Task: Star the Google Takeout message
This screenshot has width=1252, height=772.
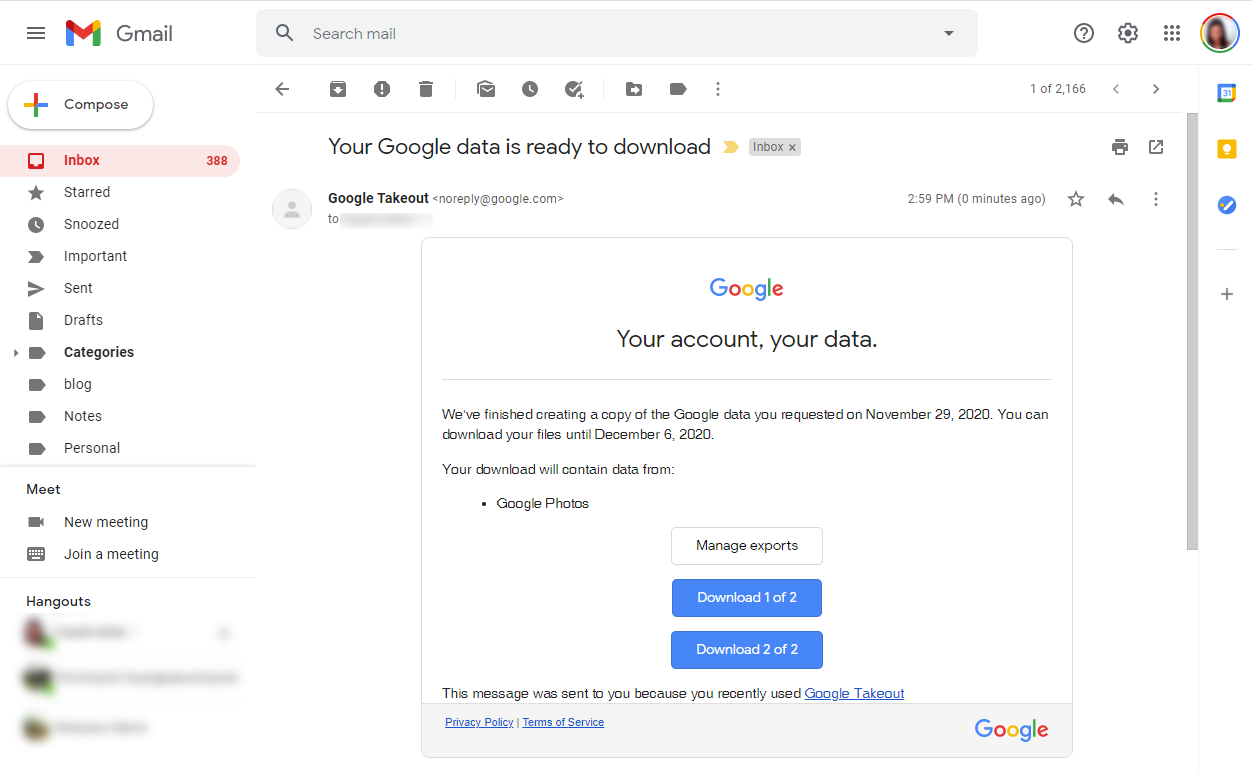Action: (1076, 199)
